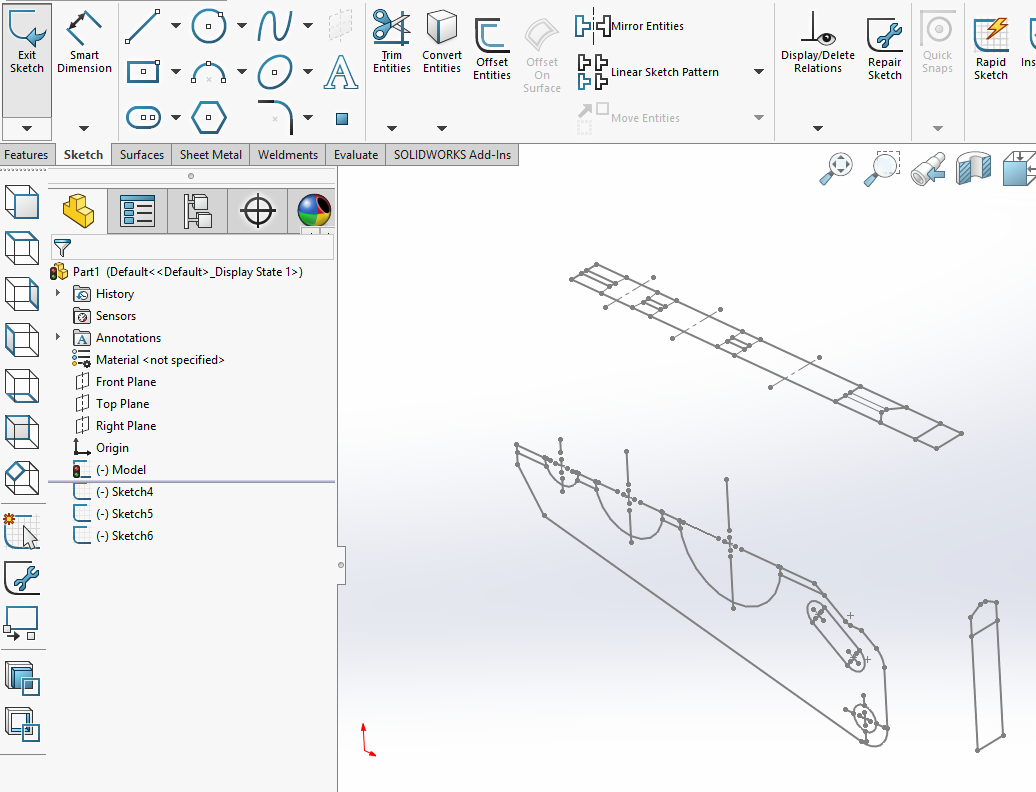
Task: Open the Line tool dropdown arrow
Action: point(176,26)
